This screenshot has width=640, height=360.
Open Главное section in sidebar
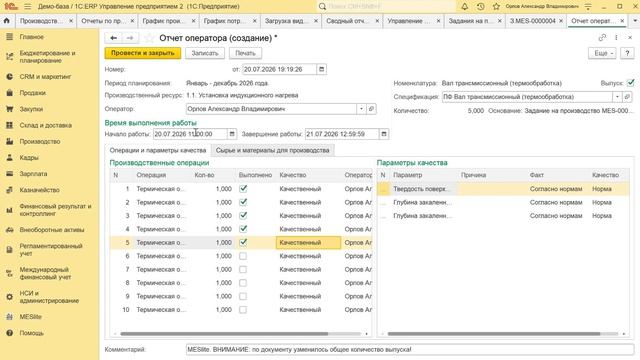pyautogui.click(x=31, y=37)
